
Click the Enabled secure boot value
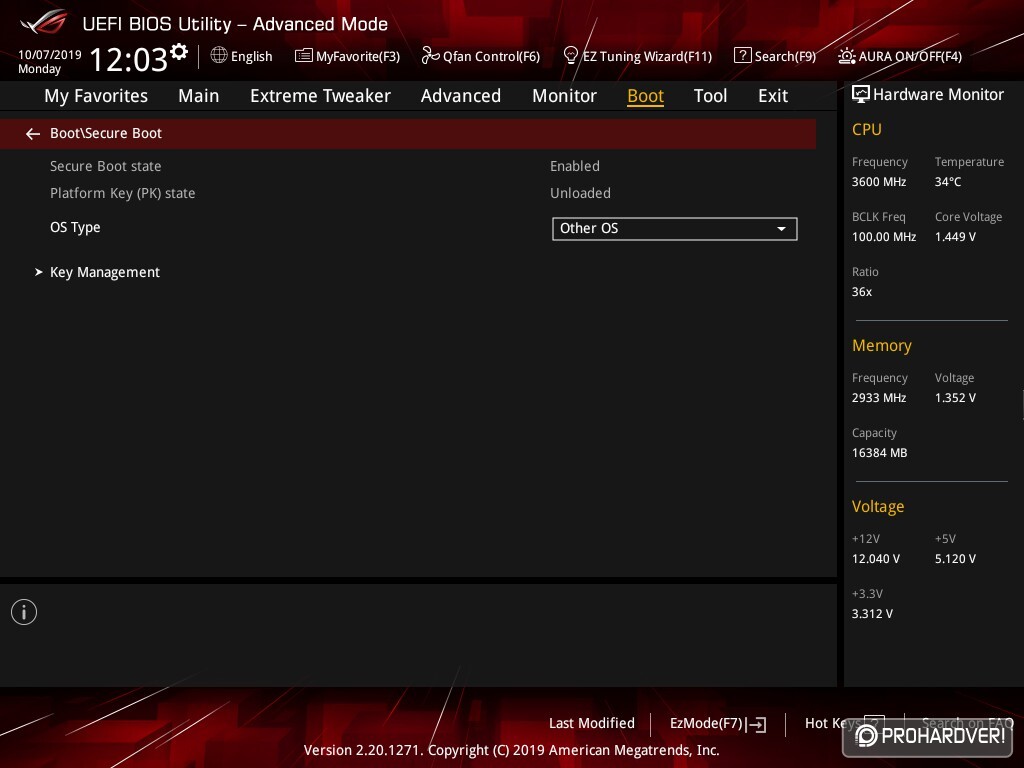point(575,166)
